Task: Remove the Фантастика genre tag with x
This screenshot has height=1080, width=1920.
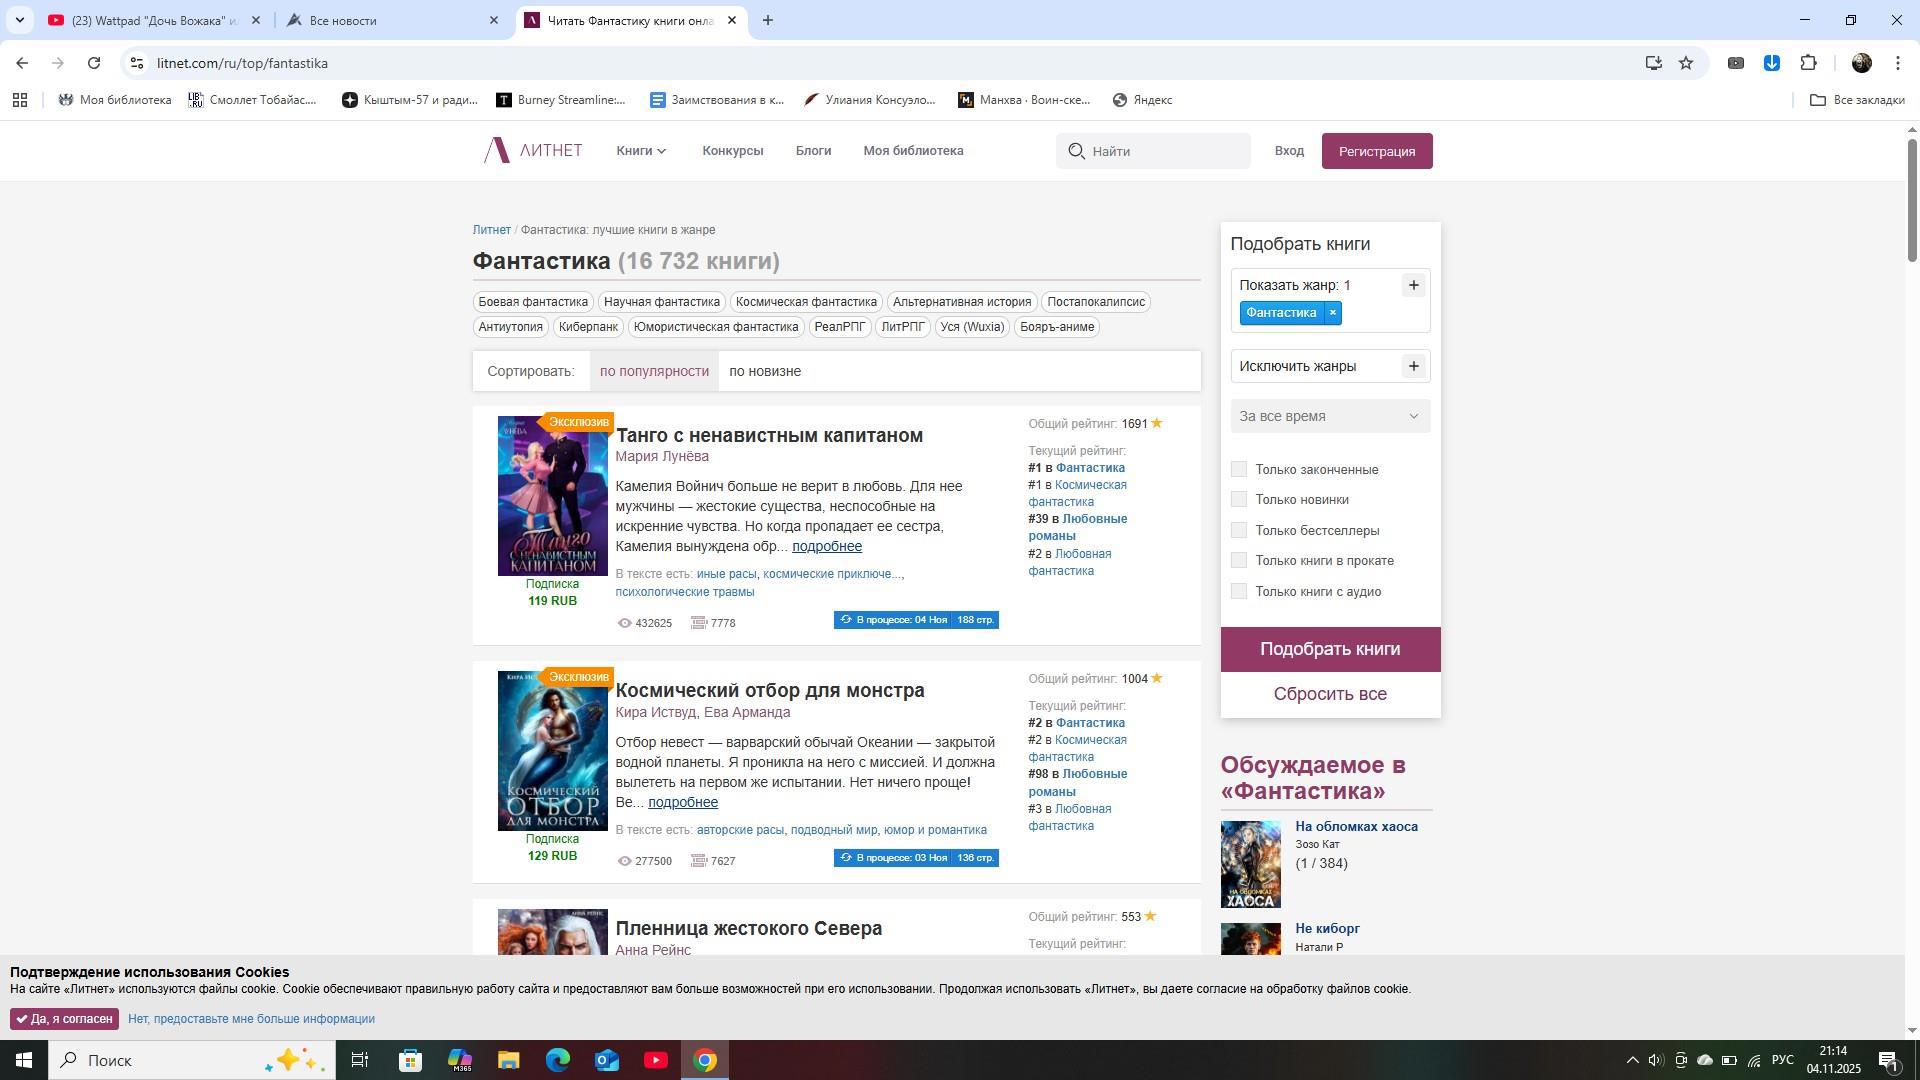Action: pyautogui.click(x=1332, y=313)
